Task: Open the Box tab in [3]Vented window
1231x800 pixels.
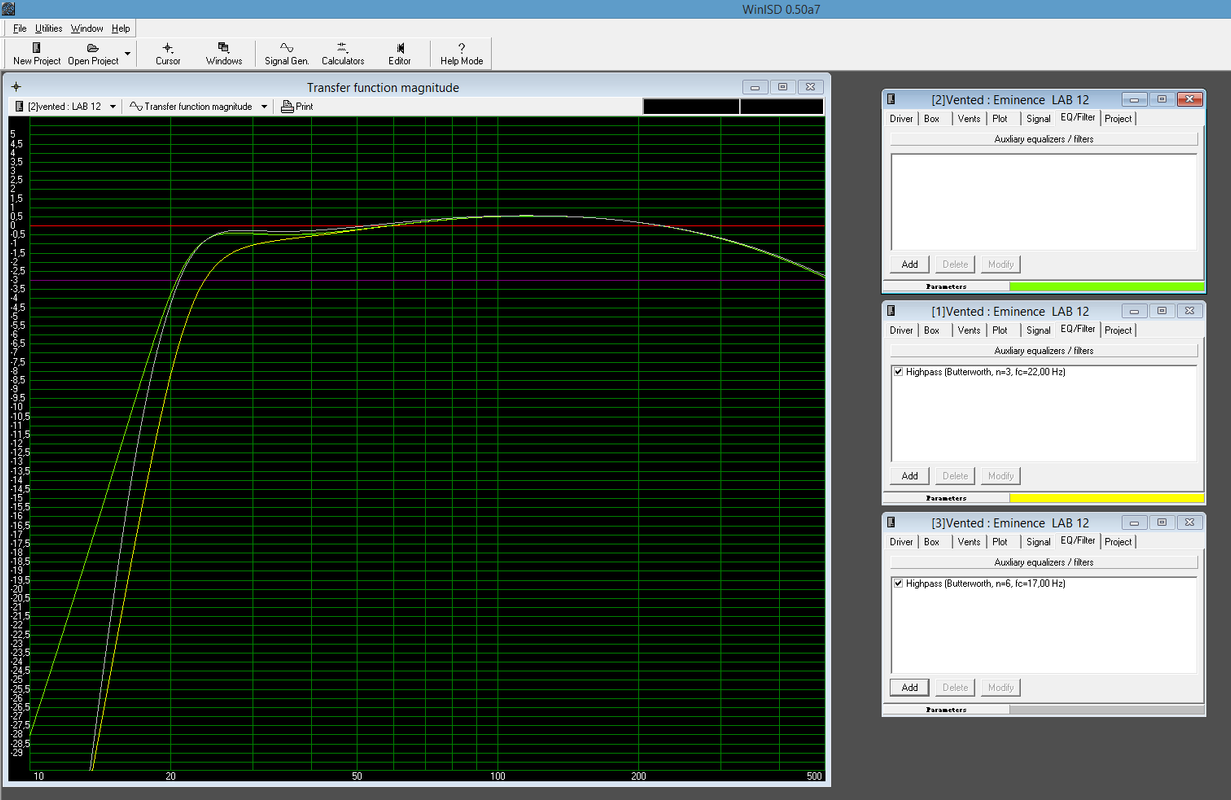Action: (x=932, y=542)
